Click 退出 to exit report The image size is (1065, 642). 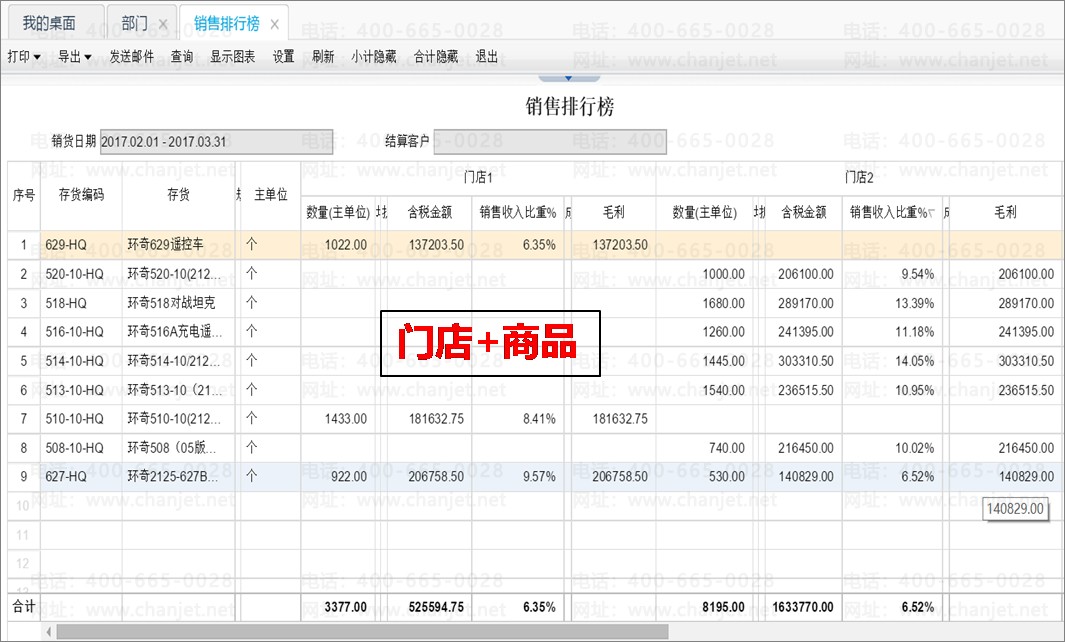pos(486,56)
